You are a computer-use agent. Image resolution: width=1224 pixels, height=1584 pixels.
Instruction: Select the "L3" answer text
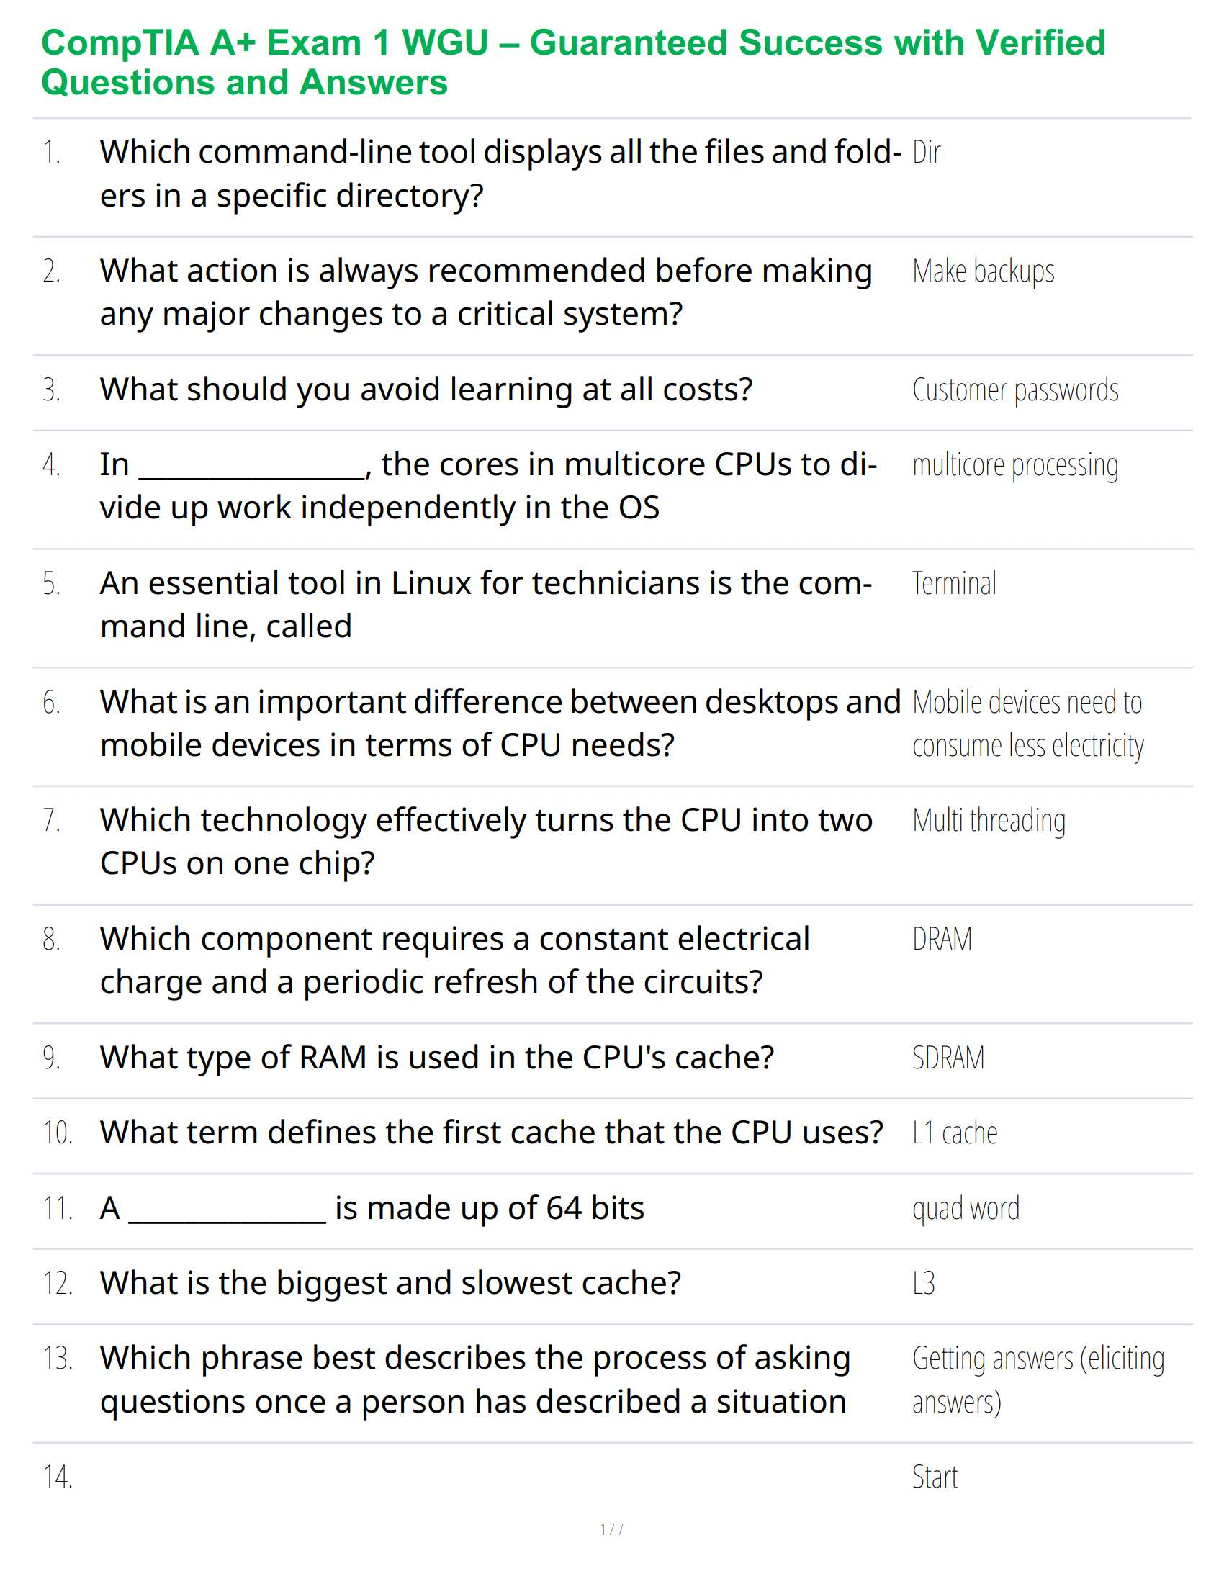[x=923, y=1284]
